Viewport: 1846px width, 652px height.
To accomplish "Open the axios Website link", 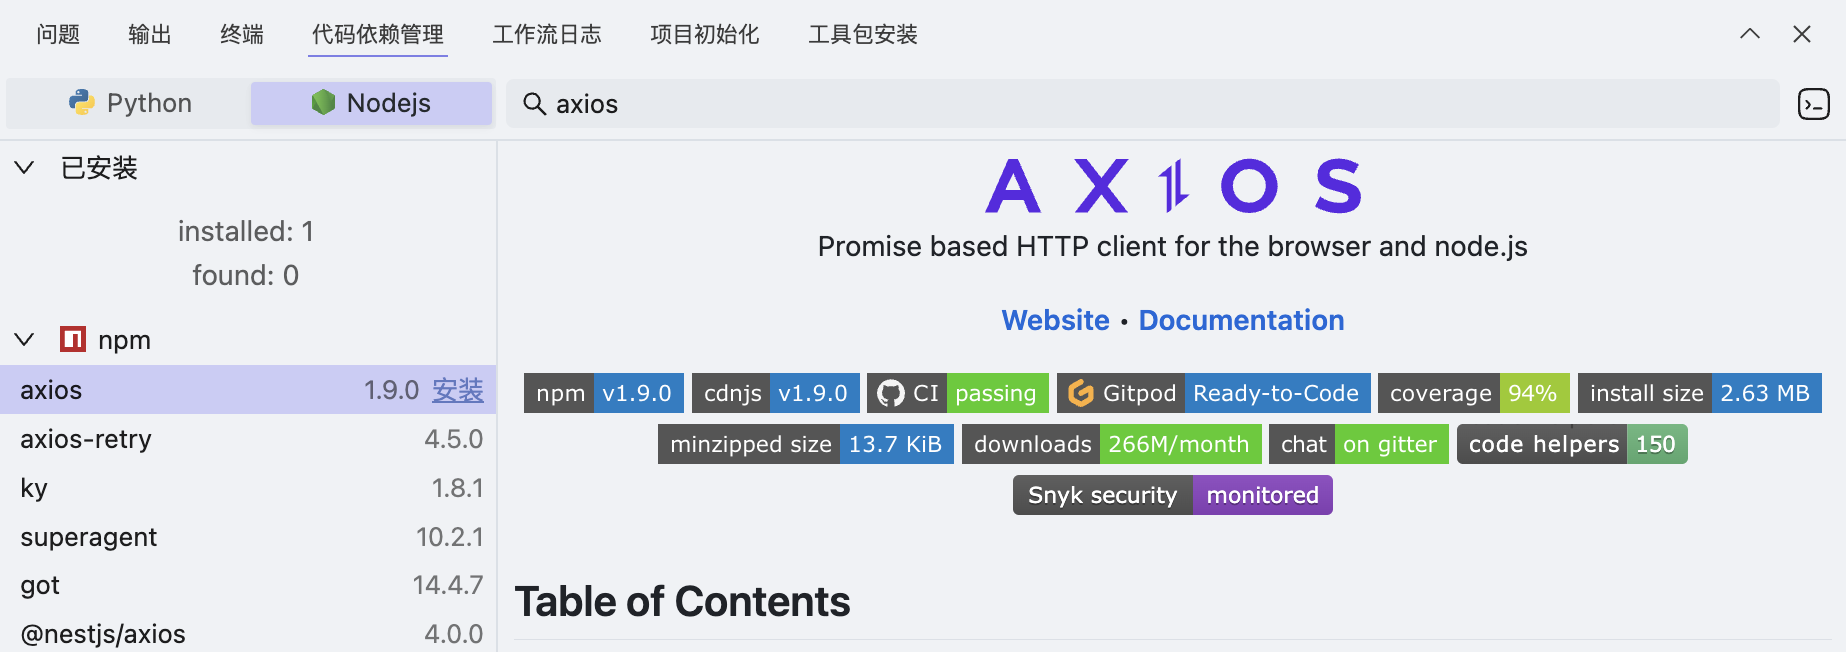I will [x=1055, y=320].
